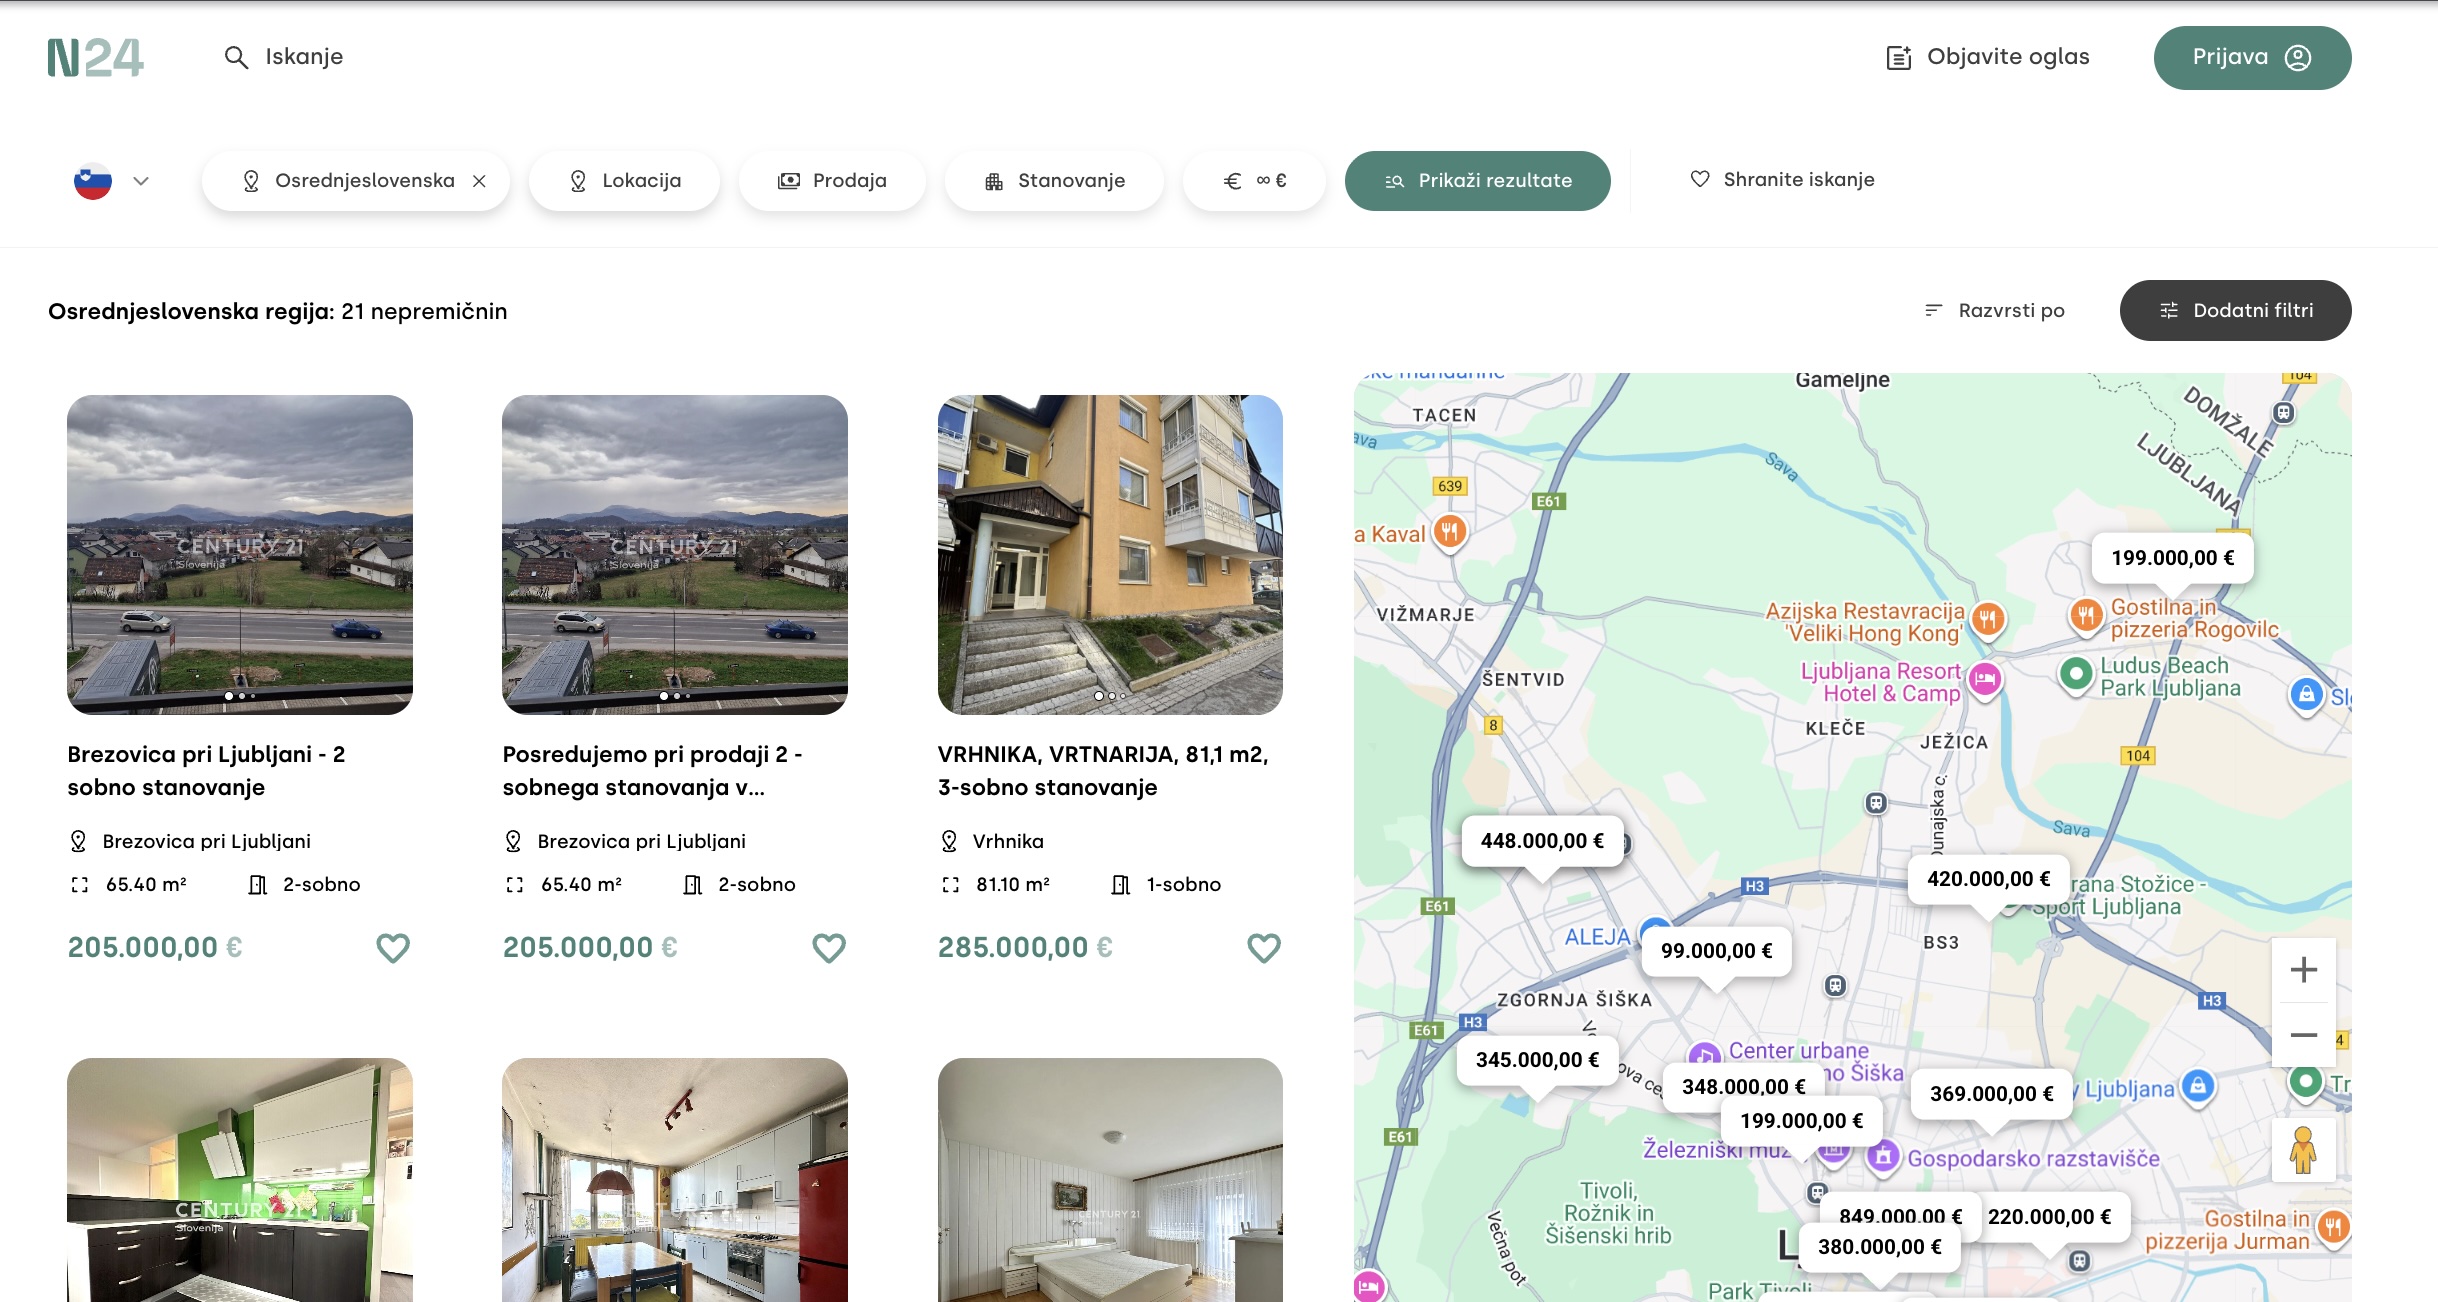Zoom in on the map
Viewport: 2438px width, 1302px height.
2303,969
